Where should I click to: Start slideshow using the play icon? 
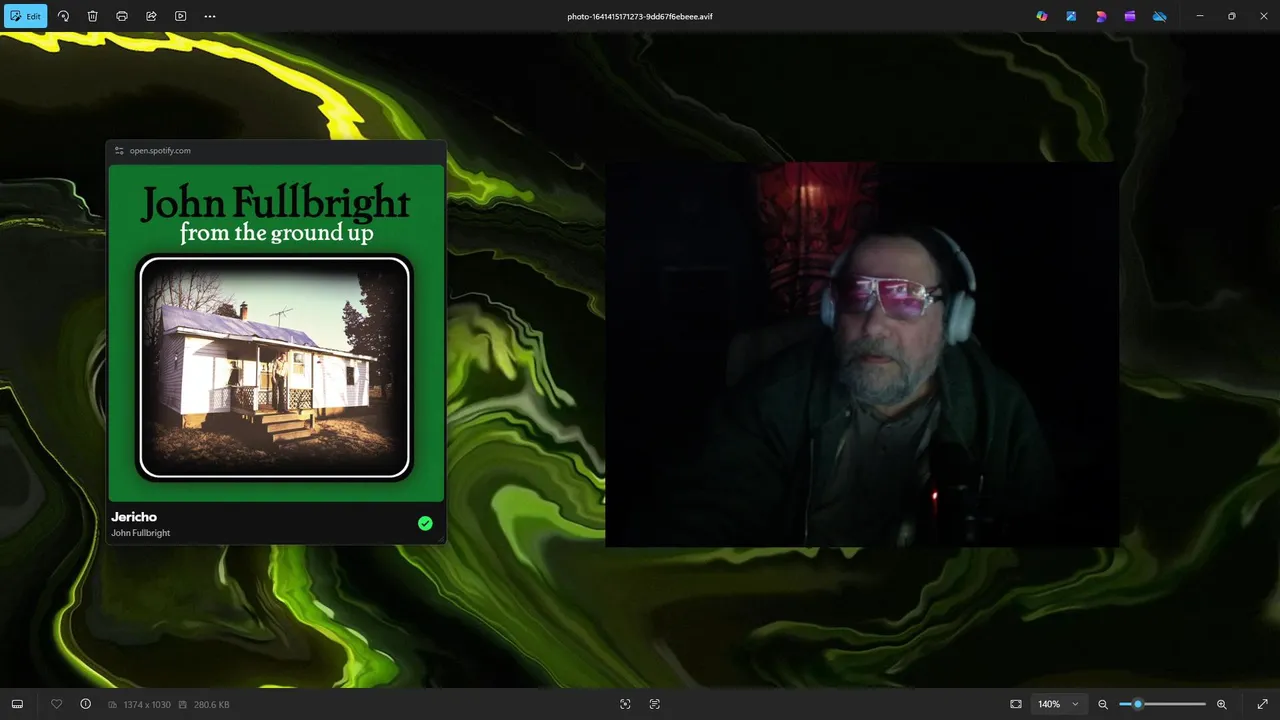click(x=180, y=16)
